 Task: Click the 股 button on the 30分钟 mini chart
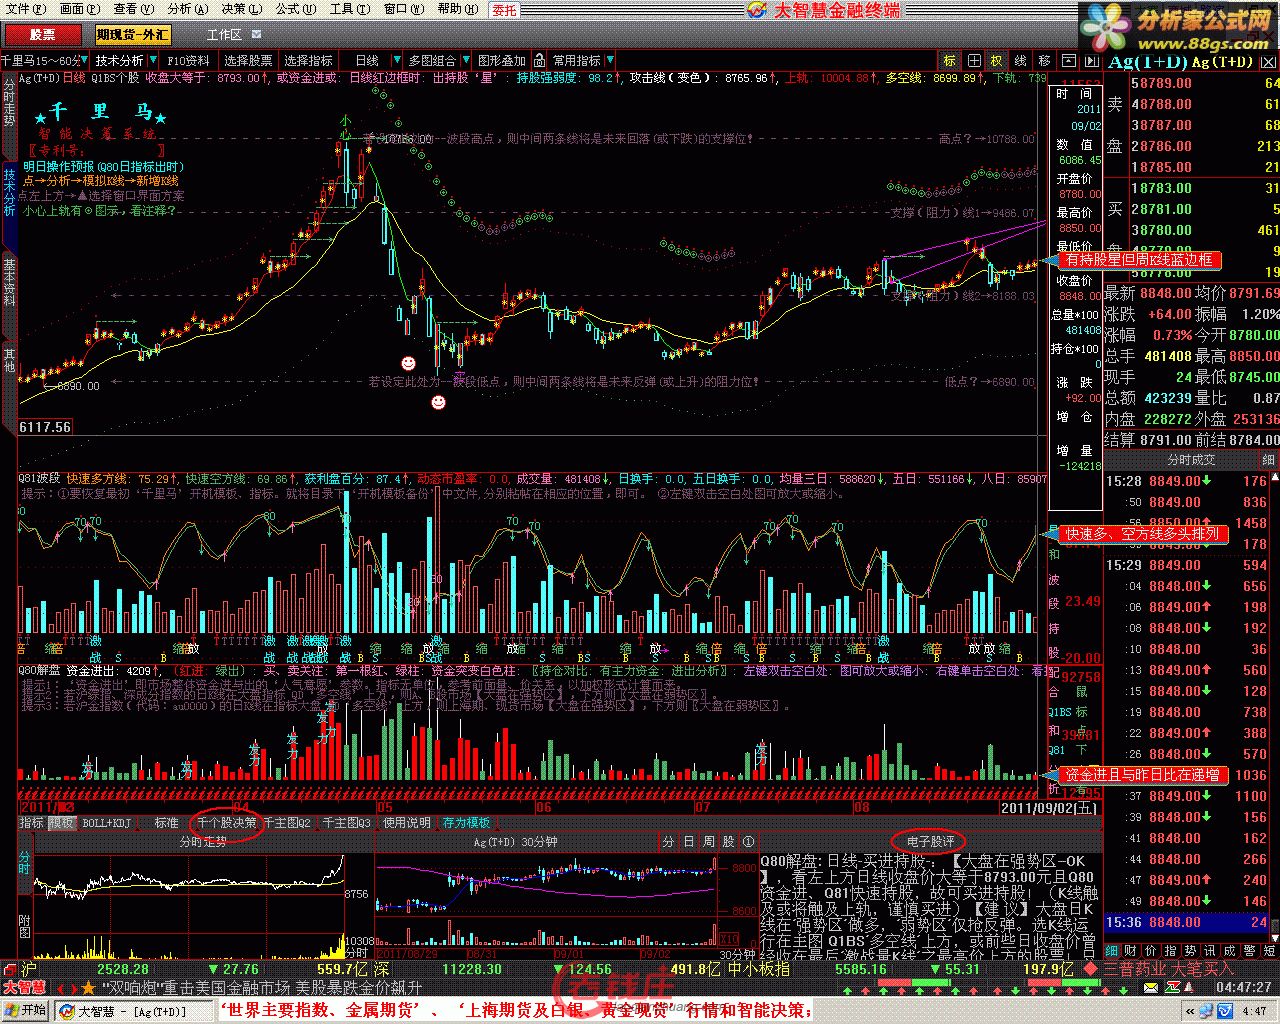728,842
